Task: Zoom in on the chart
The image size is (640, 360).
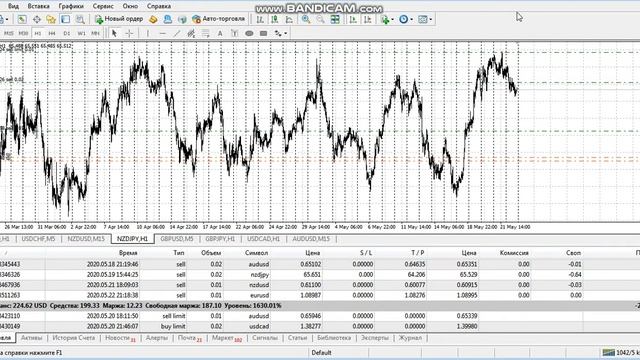Action: pyautogui.click(x=306, y=19)
